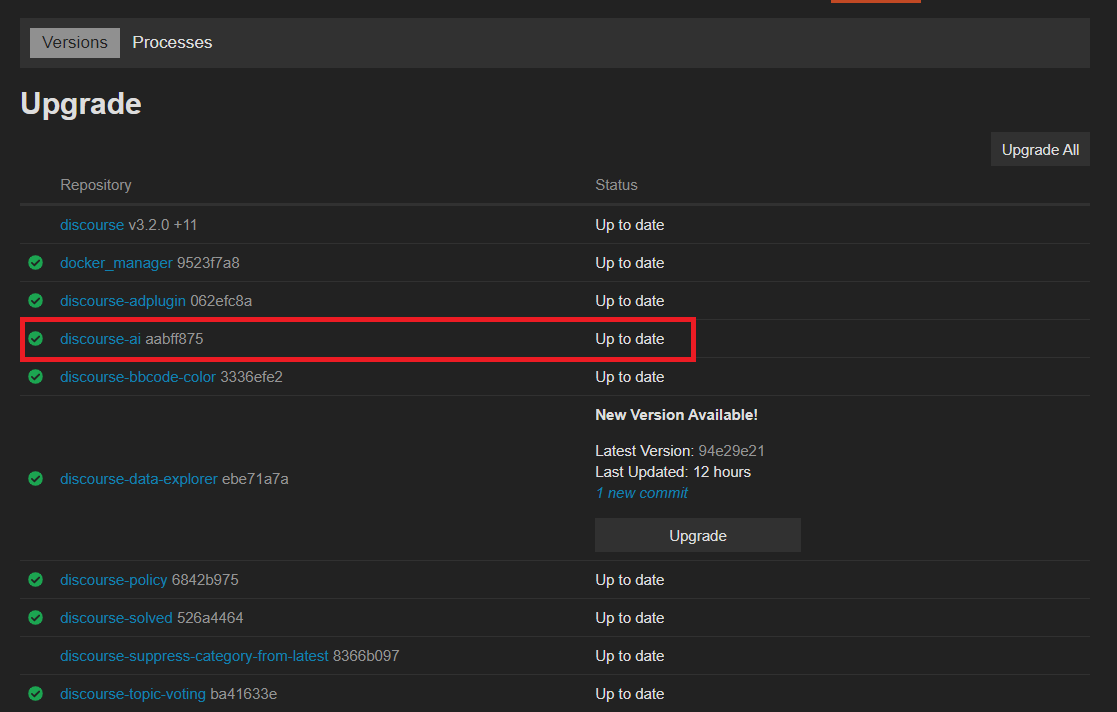The image size is (1117, 712).
Task: Click 'Up to date' status for discourse-topic-voting
Action: click(x=630, y=694)
